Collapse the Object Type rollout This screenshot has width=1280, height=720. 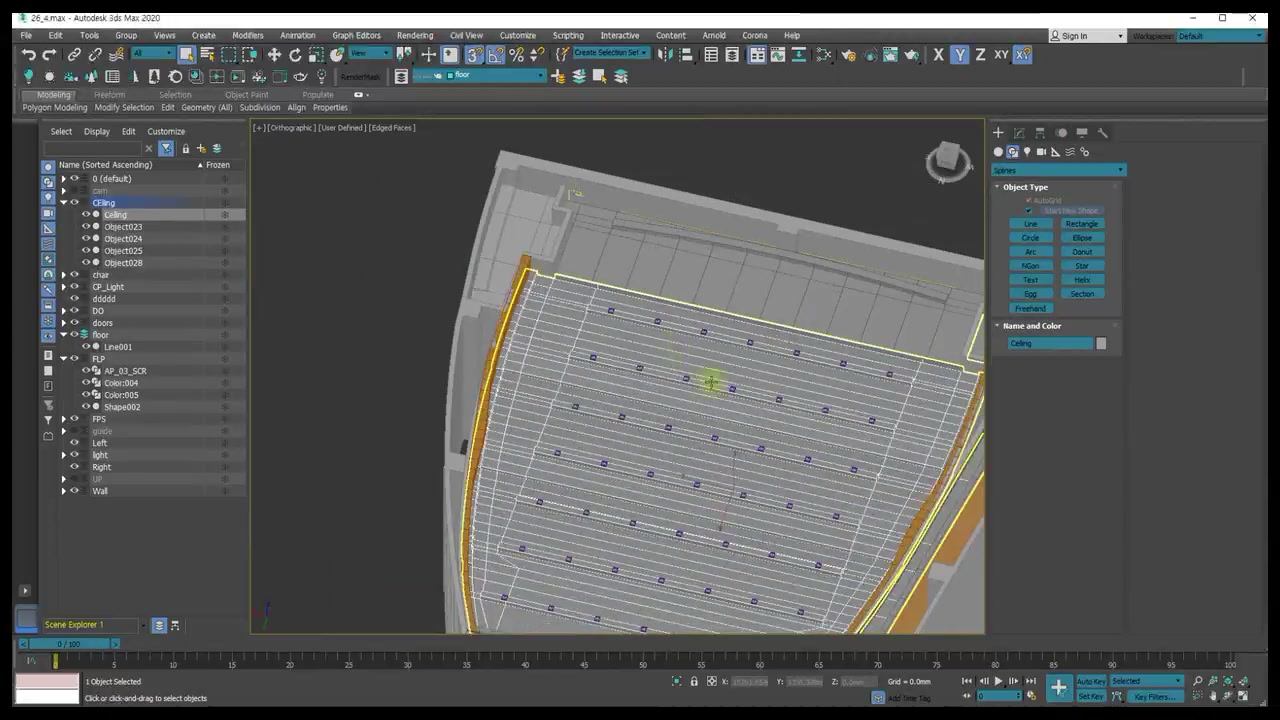(997, 187)
